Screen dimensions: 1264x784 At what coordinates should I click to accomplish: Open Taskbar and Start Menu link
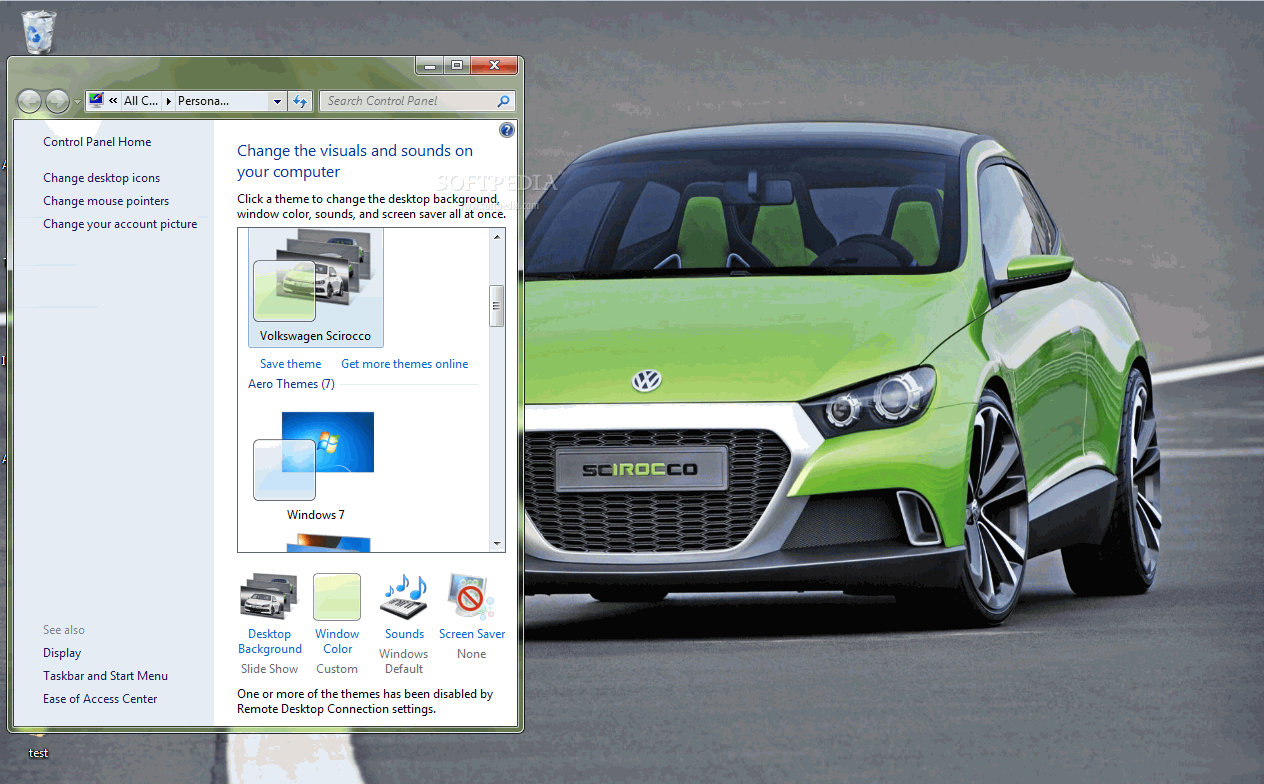tap(105, 676)
